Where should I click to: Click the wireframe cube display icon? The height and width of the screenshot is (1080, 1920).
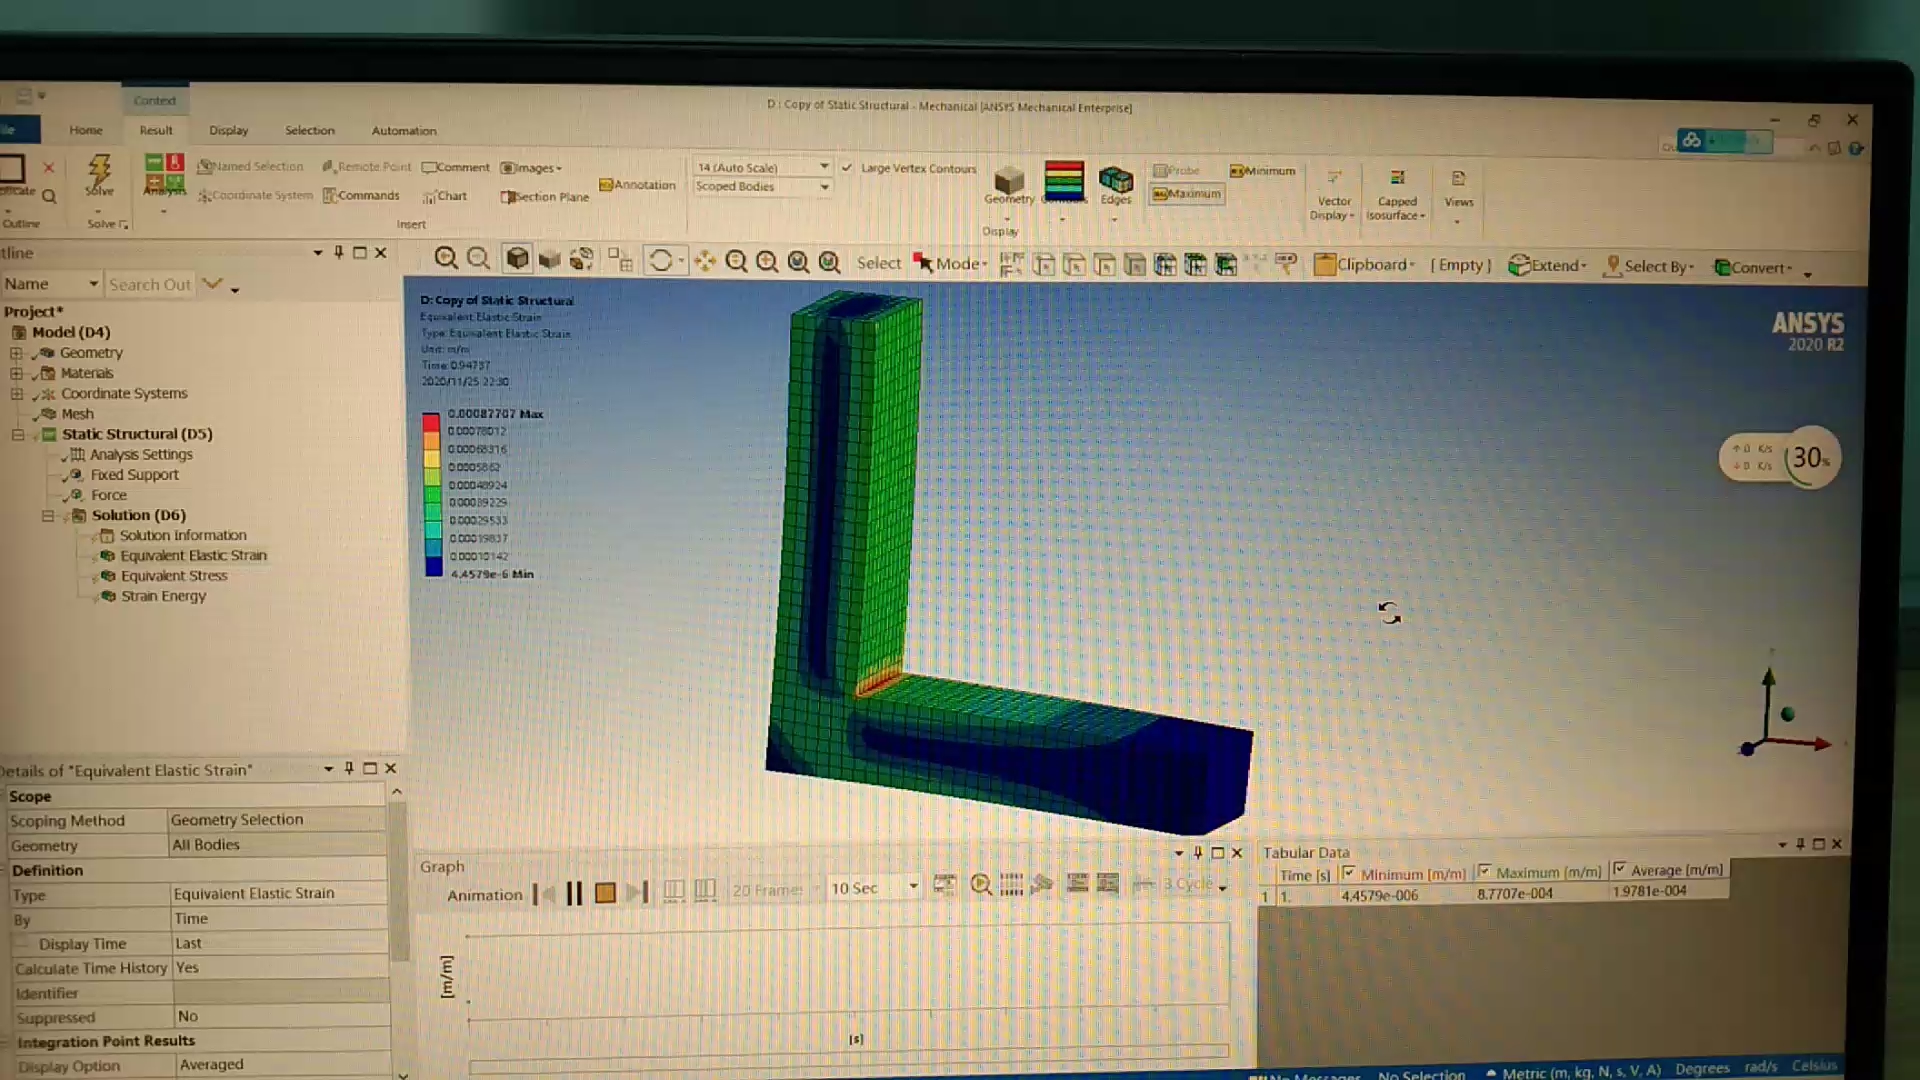[549, 260]
